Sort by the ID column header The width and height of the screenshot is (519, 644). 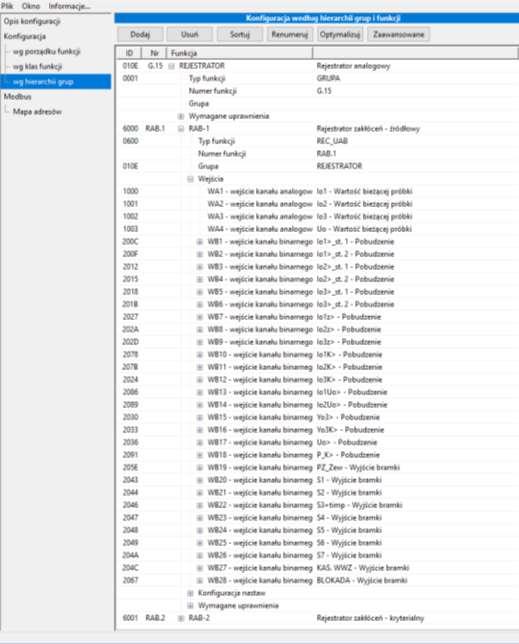point(129,53)
